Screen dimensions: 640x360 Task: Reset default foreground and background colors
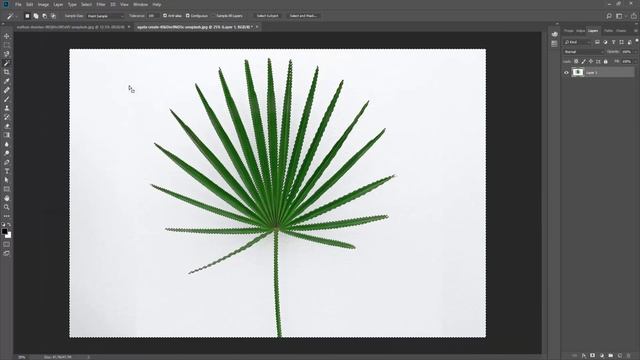[x=3, y=224]
